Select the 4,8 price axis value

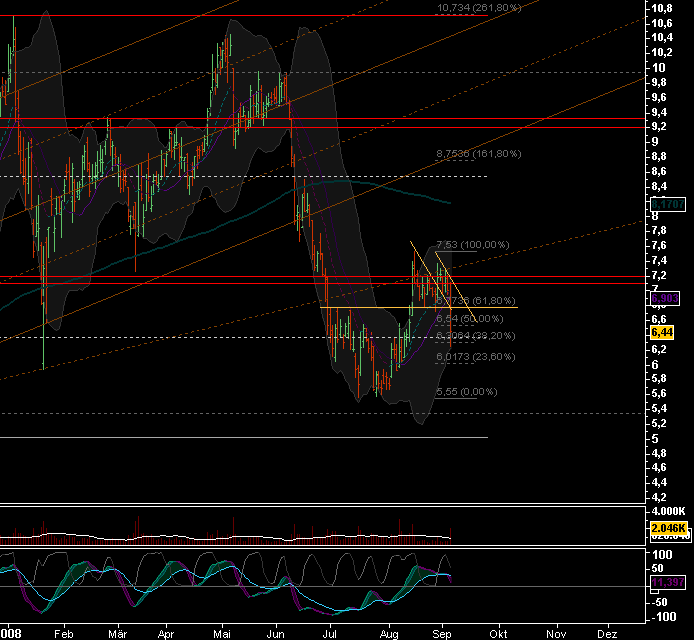click(x=659, y=453)
